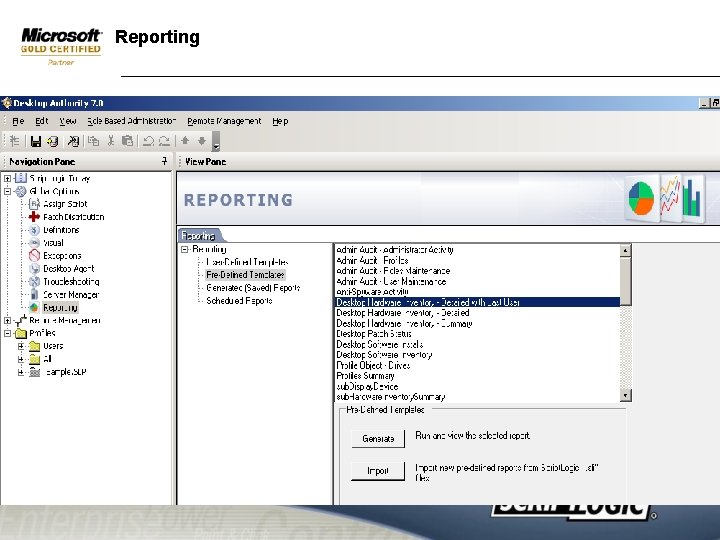
Task: Click the Users folder icon
Action: pos(34,346)
